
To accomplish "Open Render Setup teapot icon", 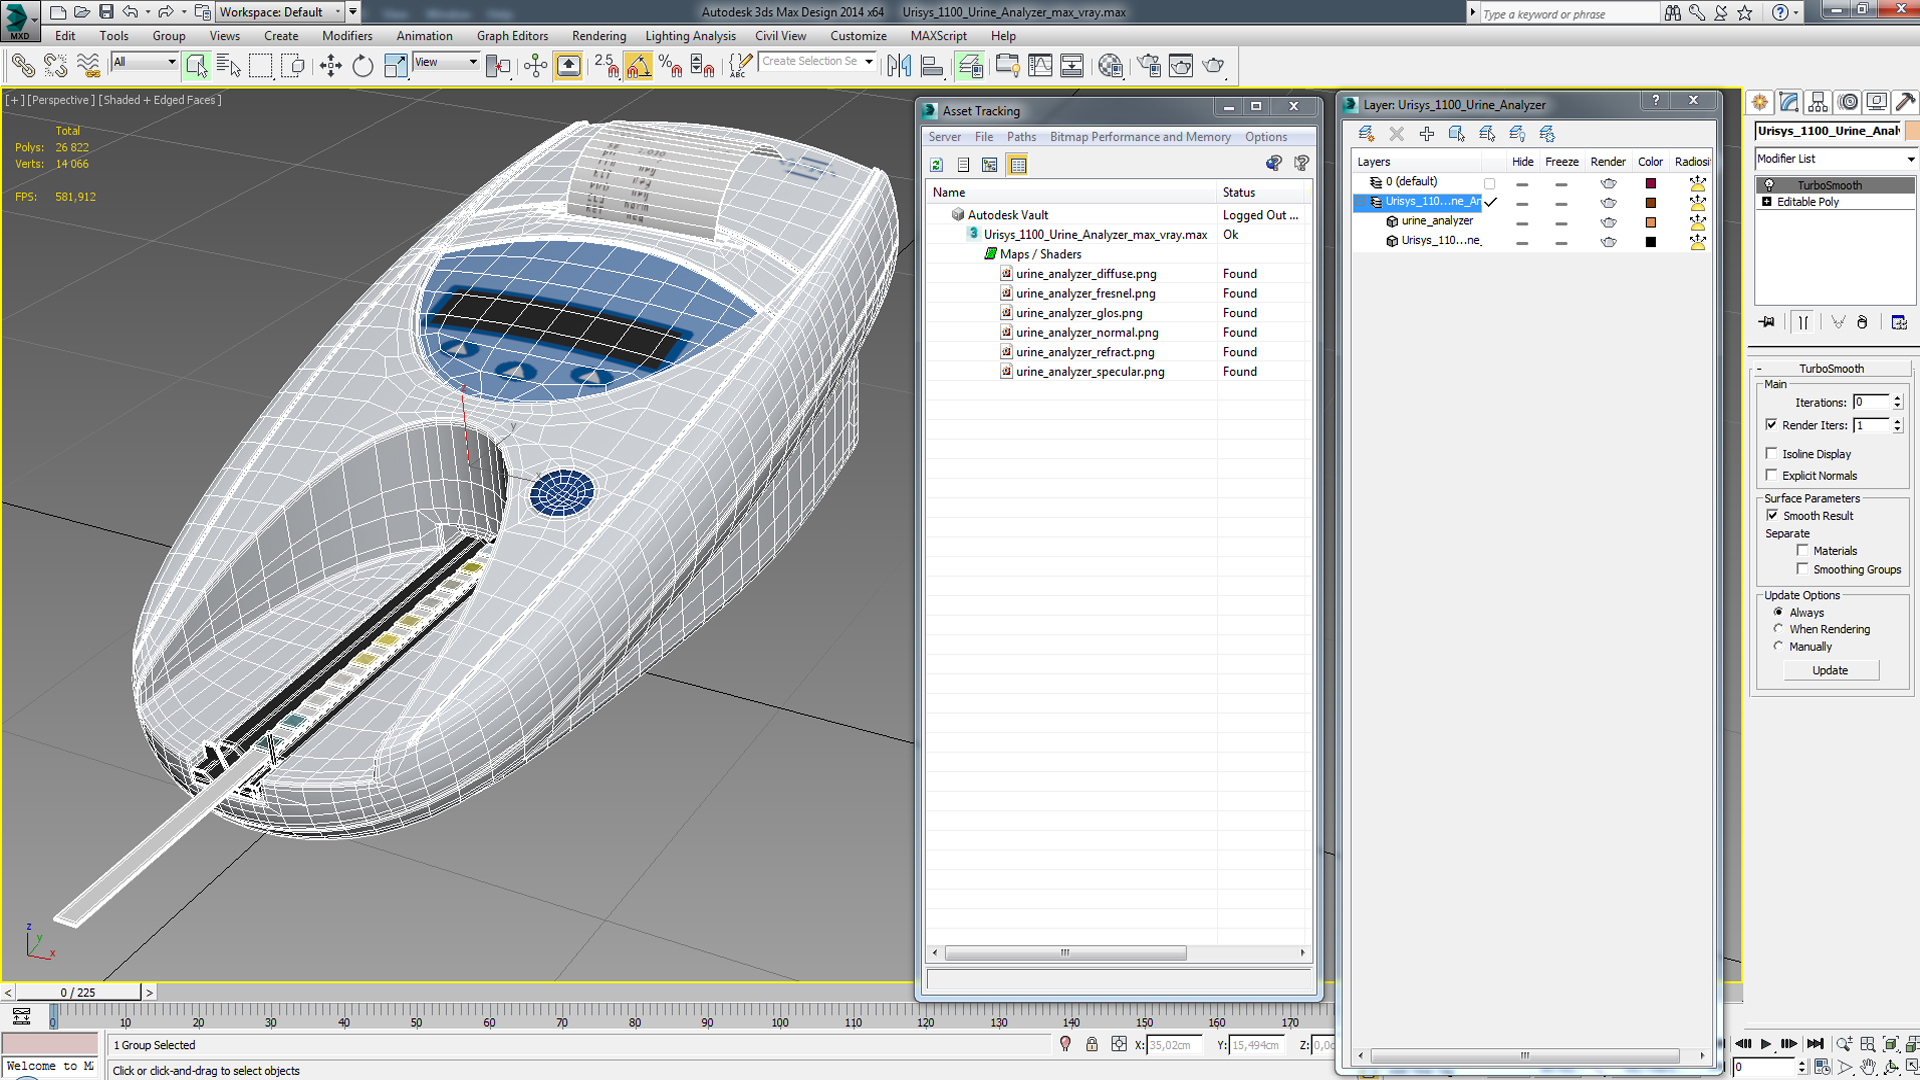I will pos(1149,66).
